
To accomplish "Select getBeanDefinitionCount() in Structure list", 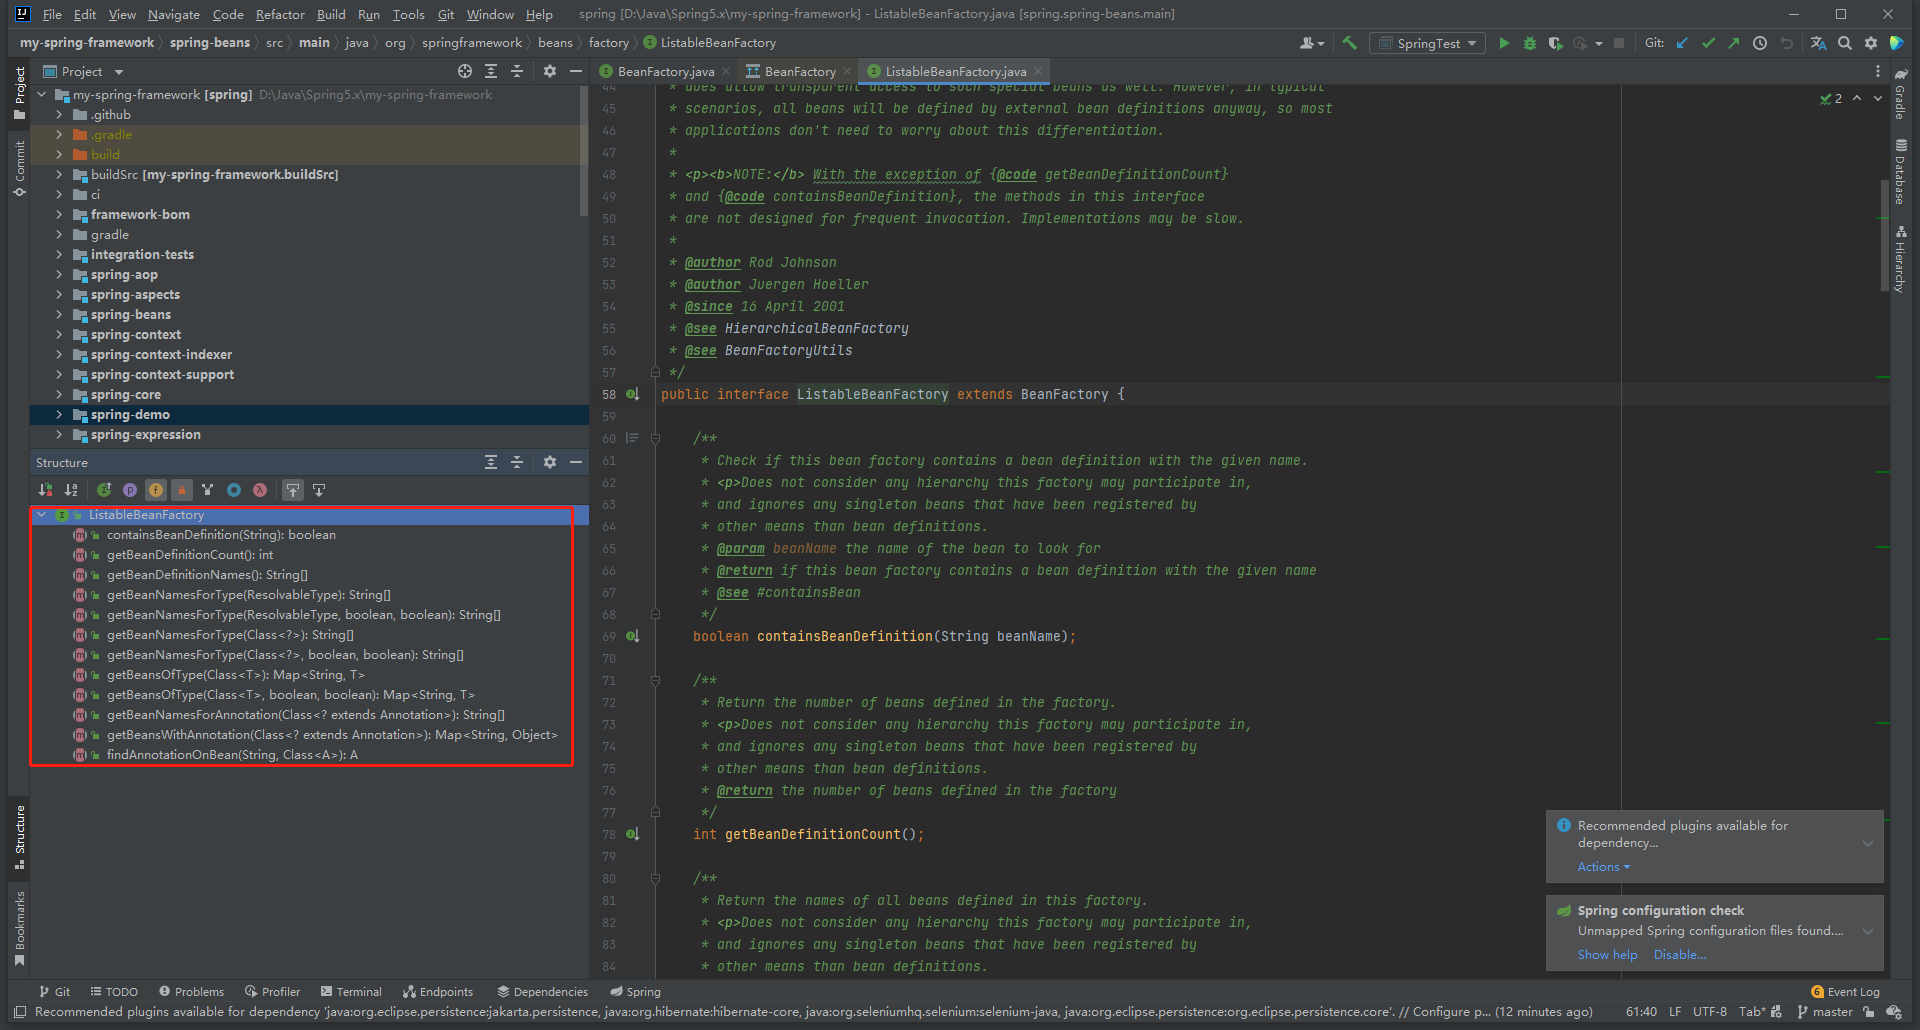I will tap(190, 555).
